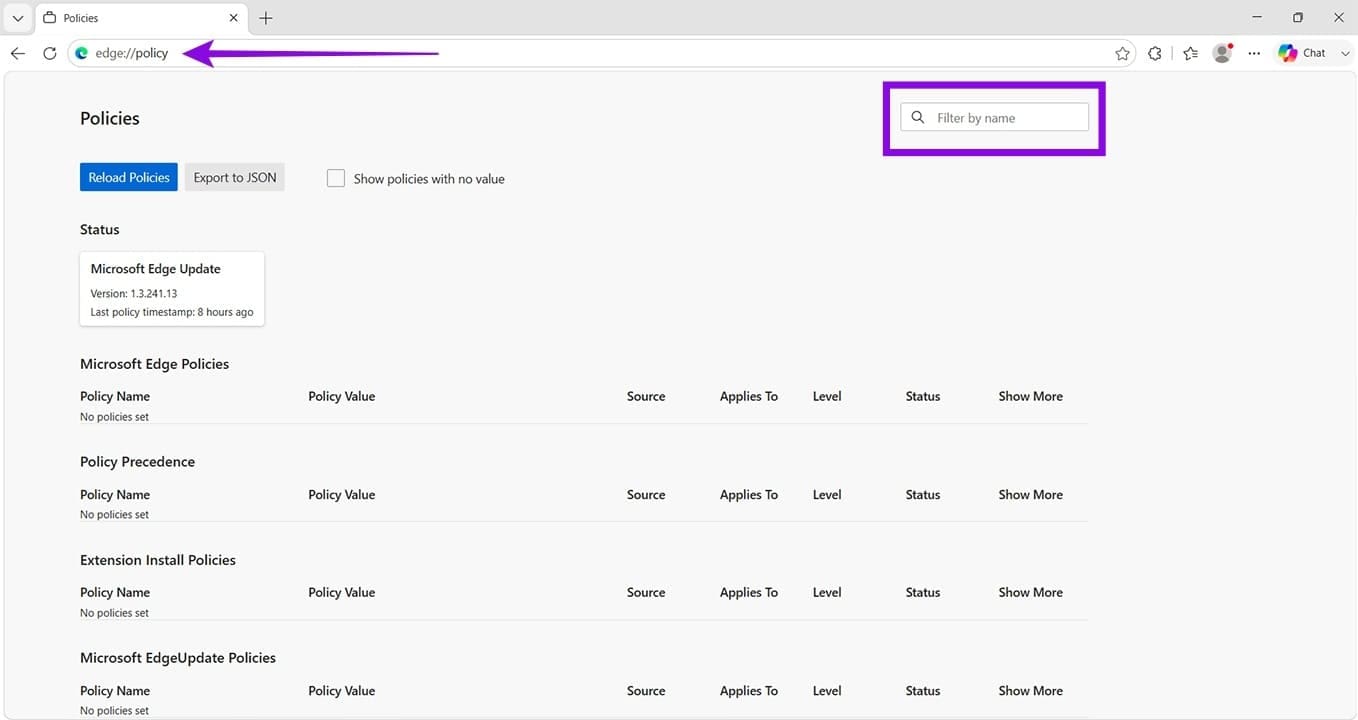Click the Microsoft Edge Policies section heading

tap(155, 364)
